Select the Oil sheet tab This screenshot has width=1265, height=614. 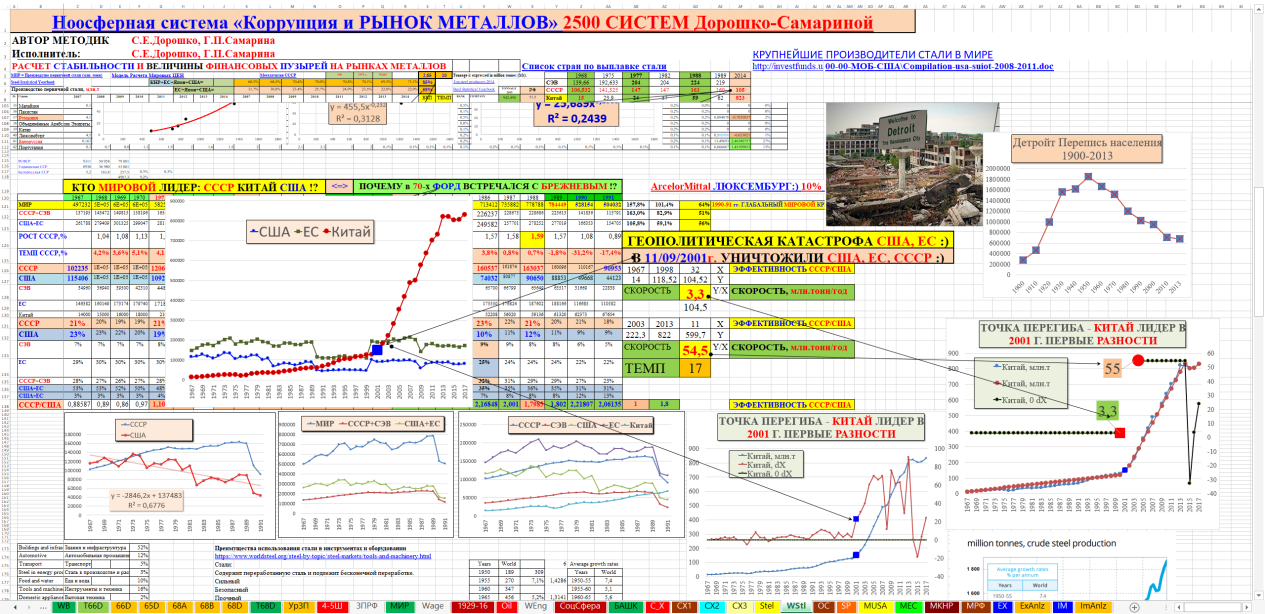(507, 607)
